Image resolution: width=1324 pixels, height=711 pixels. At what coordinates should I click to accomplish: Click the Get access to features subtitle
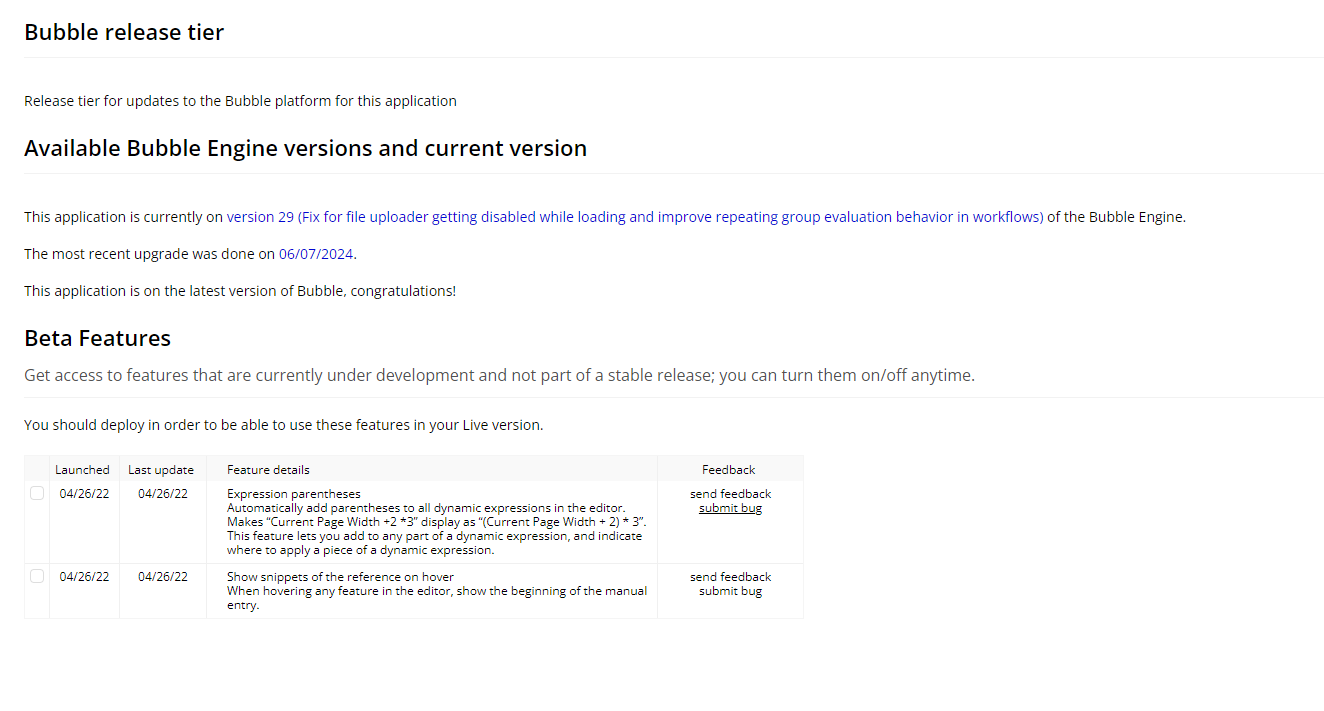(499, 375)
